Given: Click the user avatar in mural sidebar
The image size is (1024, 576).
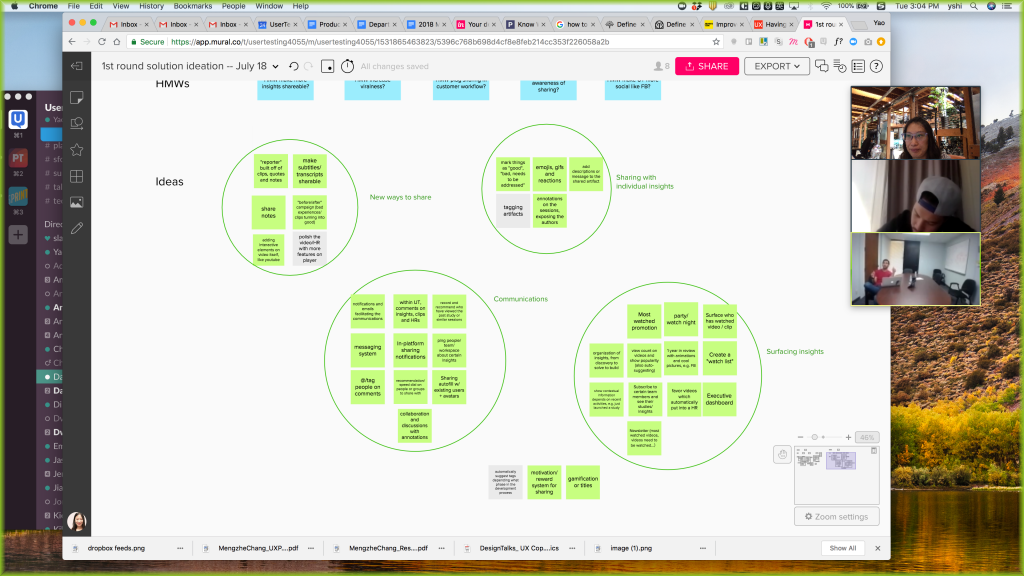Looking at the screenshot, I should 76,521.
